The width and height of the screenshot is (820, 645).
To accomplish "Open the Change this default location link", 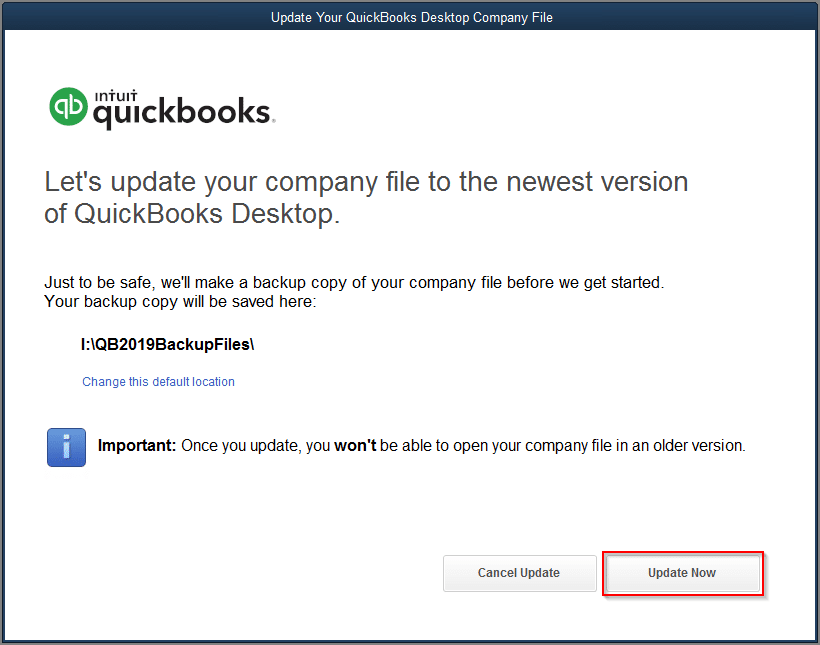I will tap(158, 382).
